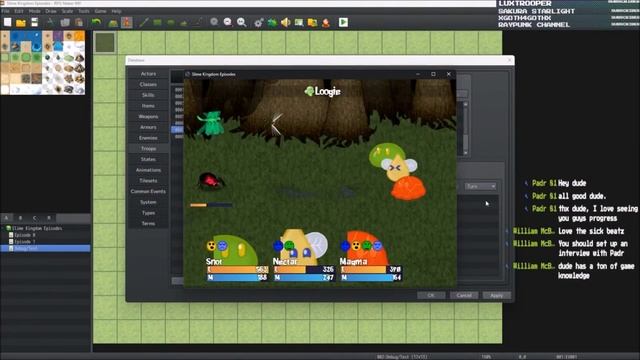Open the Plugin Manager puzzle icon
The width and height of the screenshot is (640, 360).
click(x=272, y=22)
